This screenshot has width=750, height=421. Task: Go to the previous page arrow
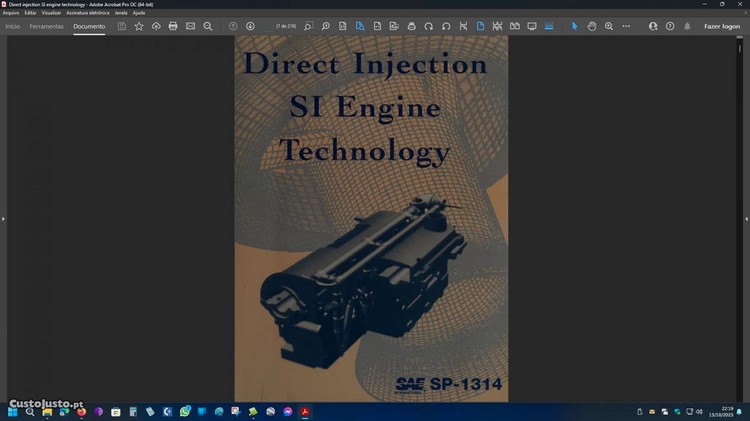point(233,26)
